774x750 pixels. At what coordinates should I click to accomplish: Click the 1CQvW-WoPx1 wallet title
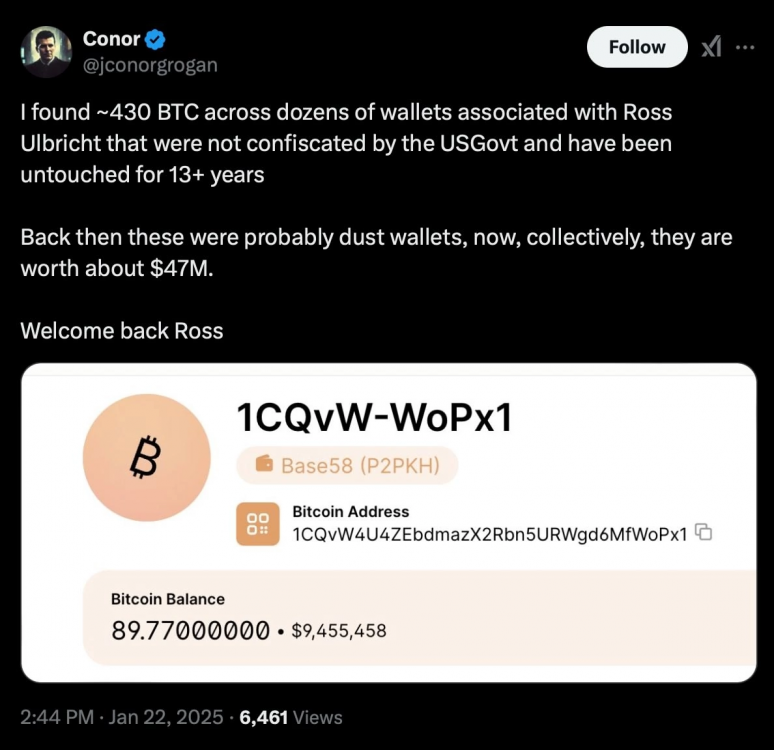pos(374,417)
